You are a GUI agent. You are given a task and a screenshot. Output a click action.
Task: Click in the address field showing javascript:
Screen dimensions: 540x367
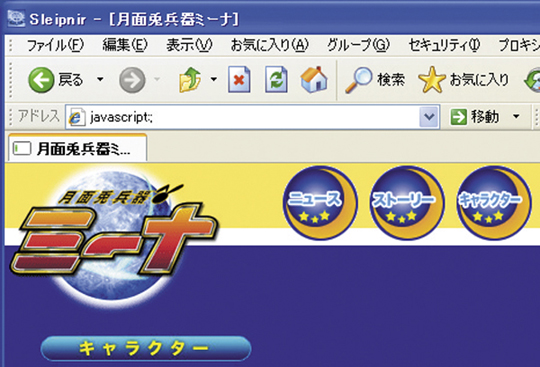tap(252, 117)
